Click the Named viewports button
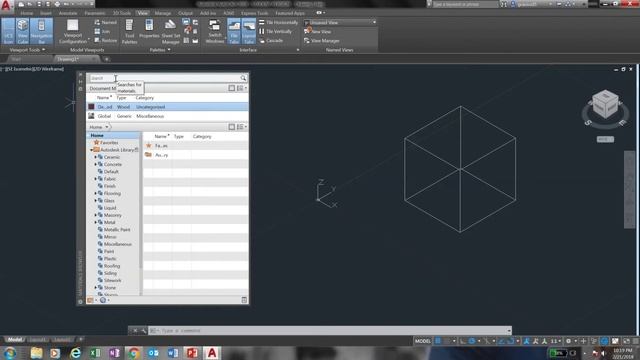The width and height of the screenshot is (640, 360). pos(105,22)
